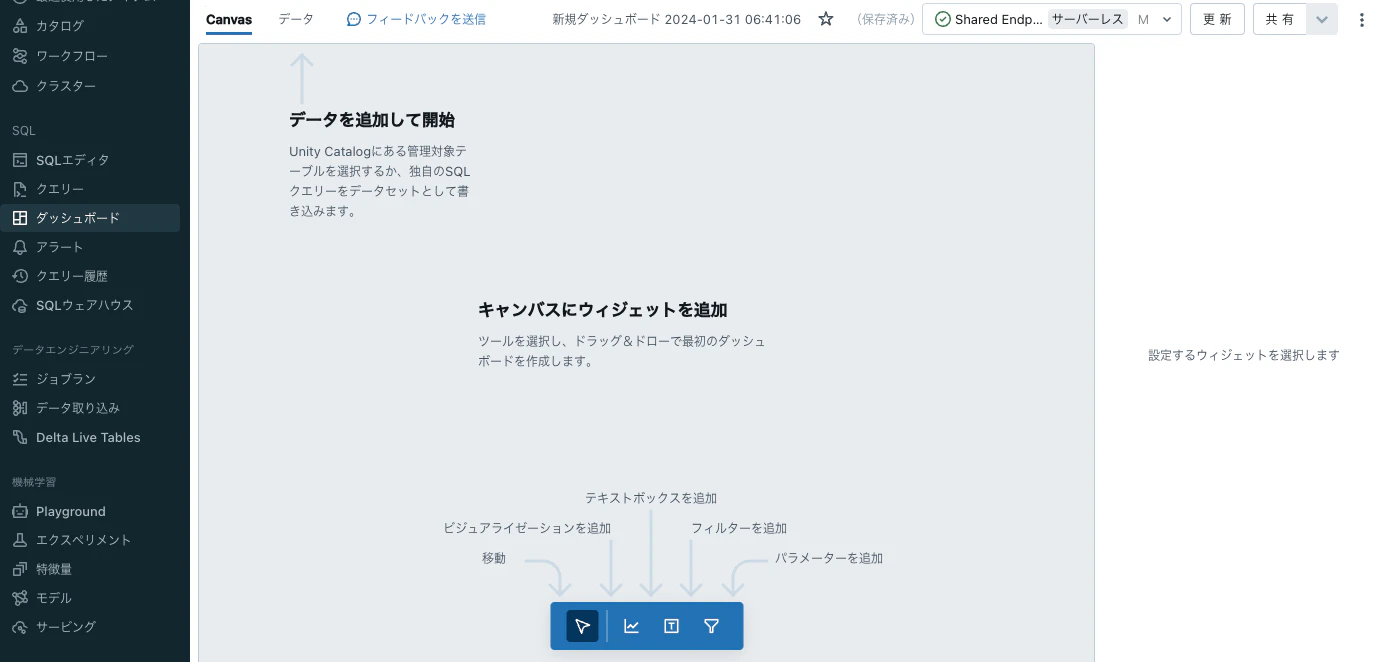Open Playground from sidebar

(x=70, y=511)
